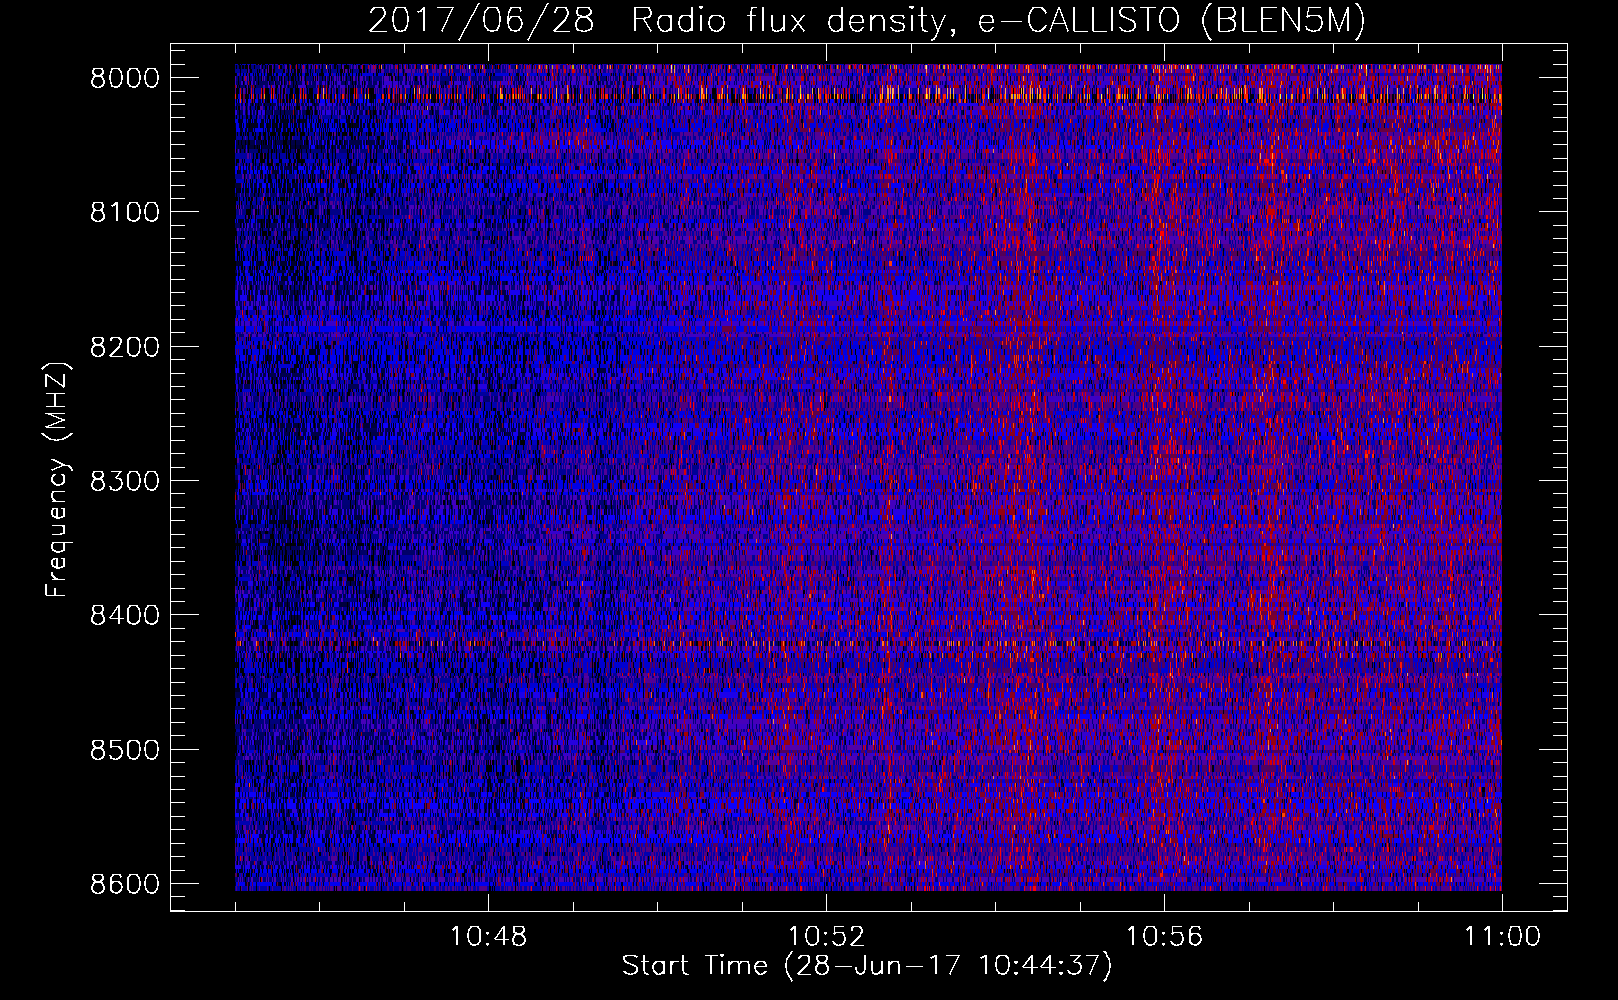Select the 8500 frequency axis label
Viewport: 1618px width, 1000px height.
pyautogui.click(x=124, y=751)
